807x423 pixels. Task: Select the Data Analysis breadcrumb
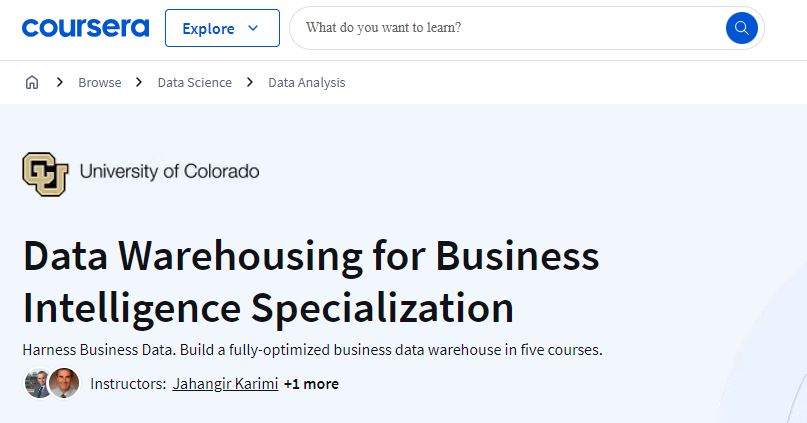coord(307,82)
